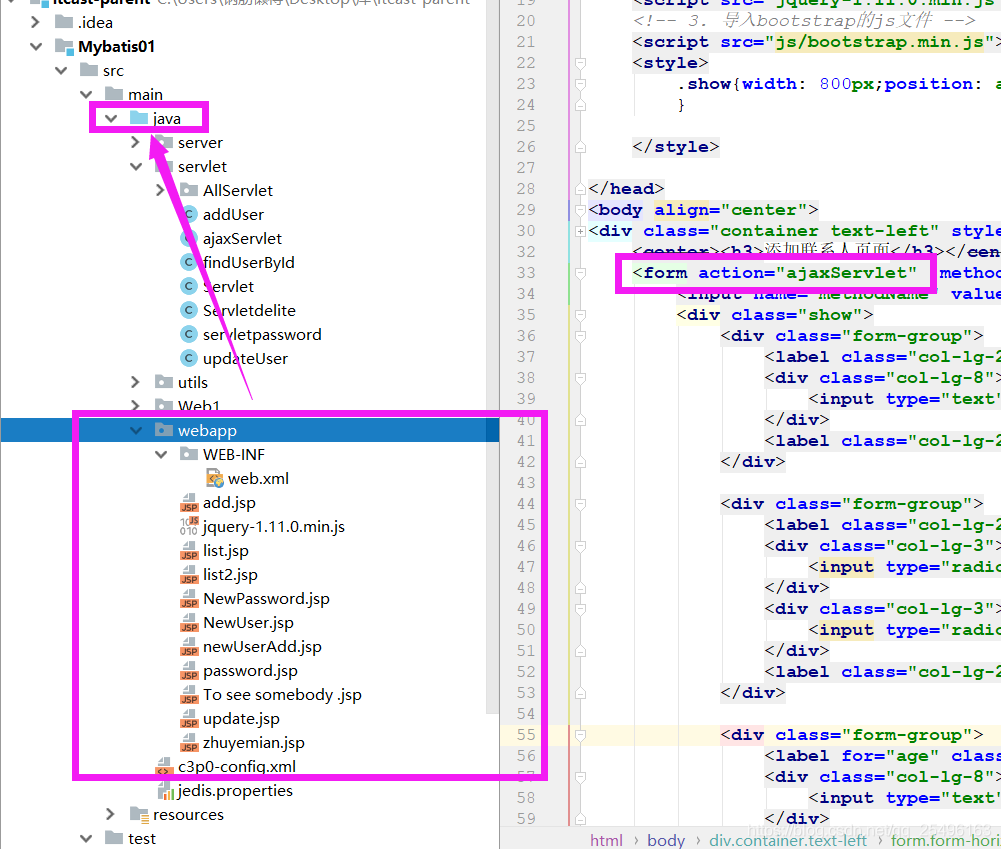Expand the utils package chevron

coord(135,382)
